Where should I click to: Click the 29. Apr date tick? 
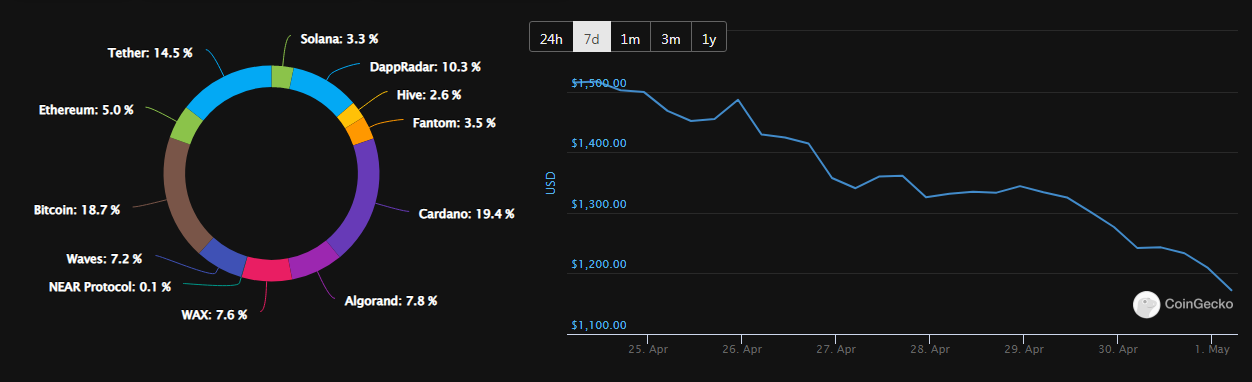coord(1024,350)
